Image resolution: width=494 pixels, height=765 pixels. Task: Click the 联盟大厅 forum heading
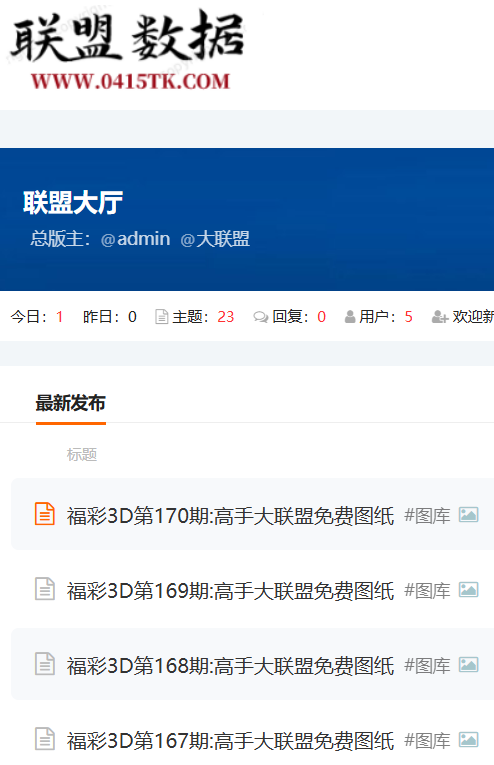pyautogui.click(x=73, y=202)
